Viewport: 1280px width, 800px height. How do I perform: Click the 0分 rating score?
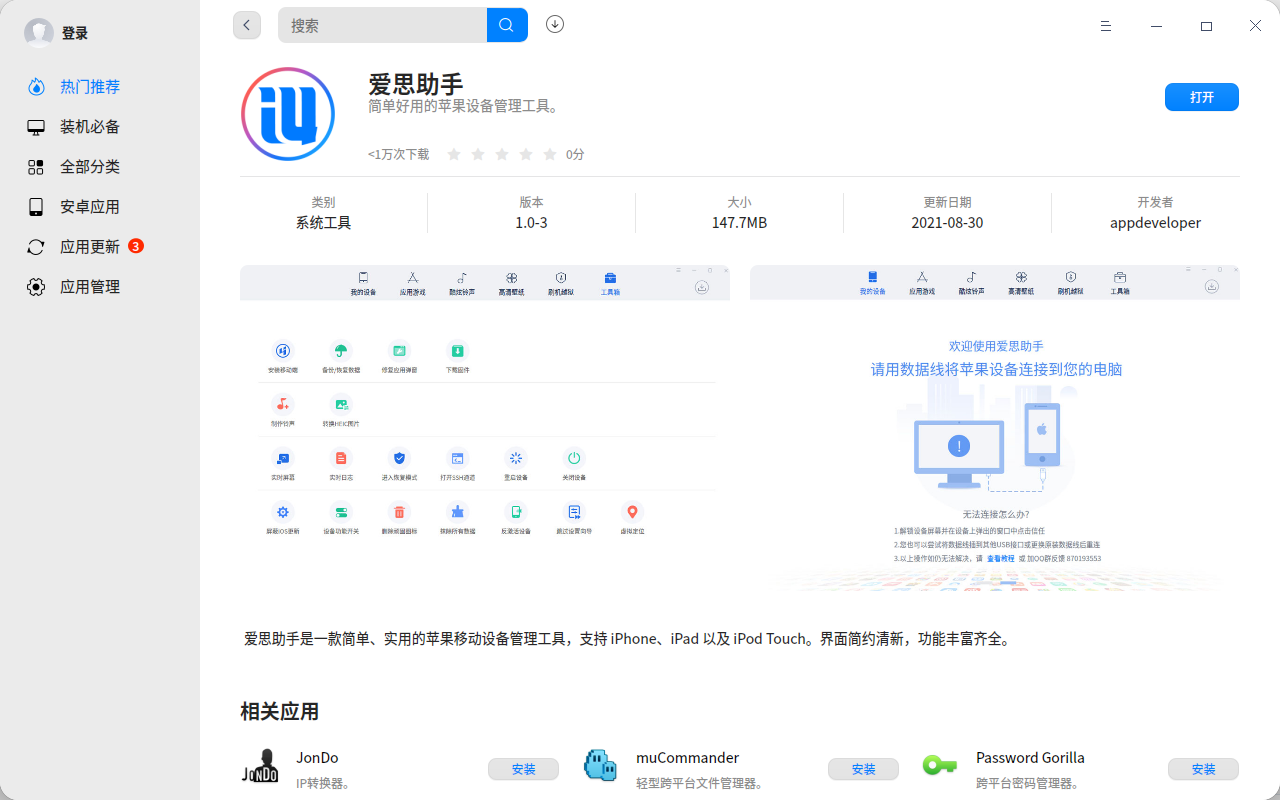point(575,155)
